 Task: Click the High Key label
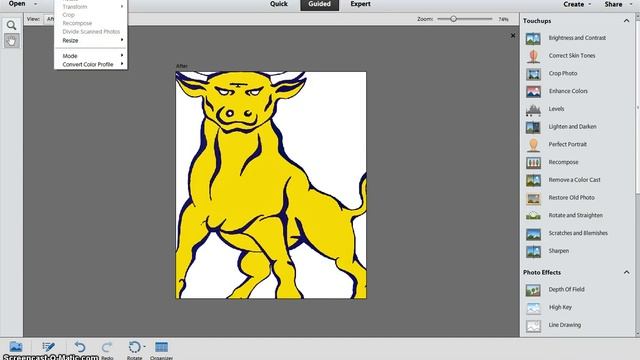click(x=560, y=307)
